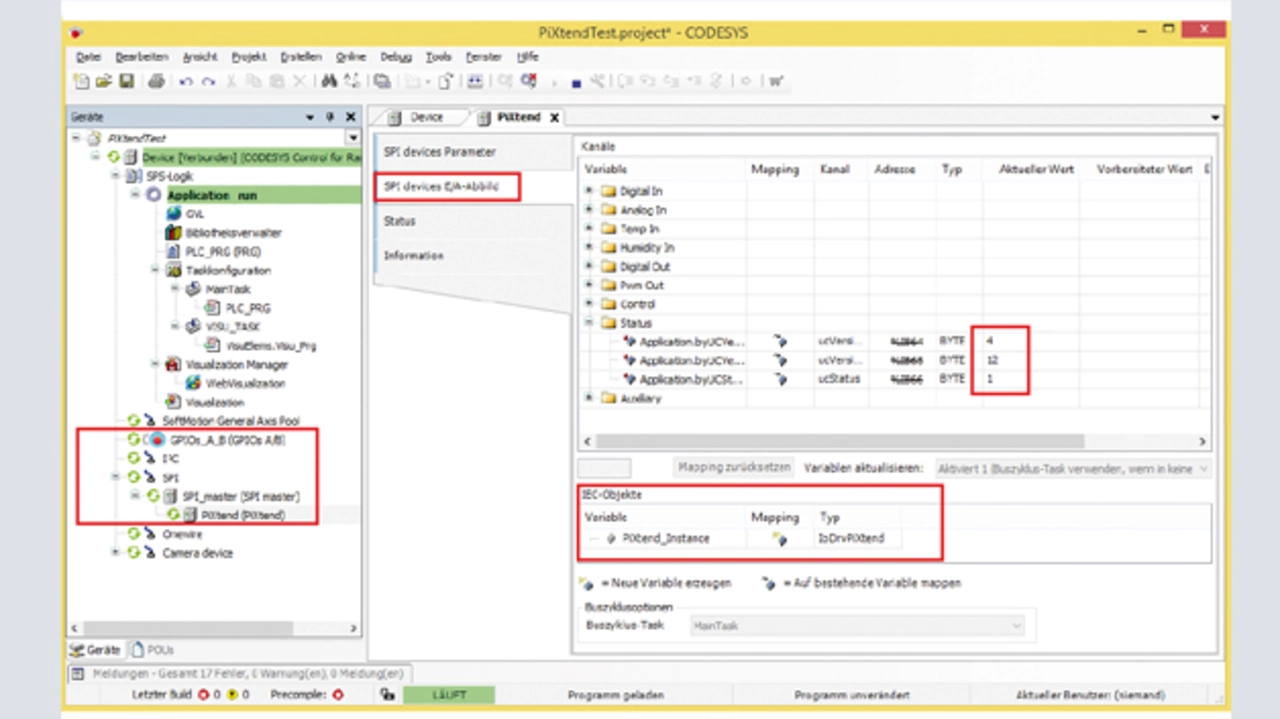Click the channel table horizontal scrollbar
This screenshot has width=1280, height=719.
click(x=841, y=441)
